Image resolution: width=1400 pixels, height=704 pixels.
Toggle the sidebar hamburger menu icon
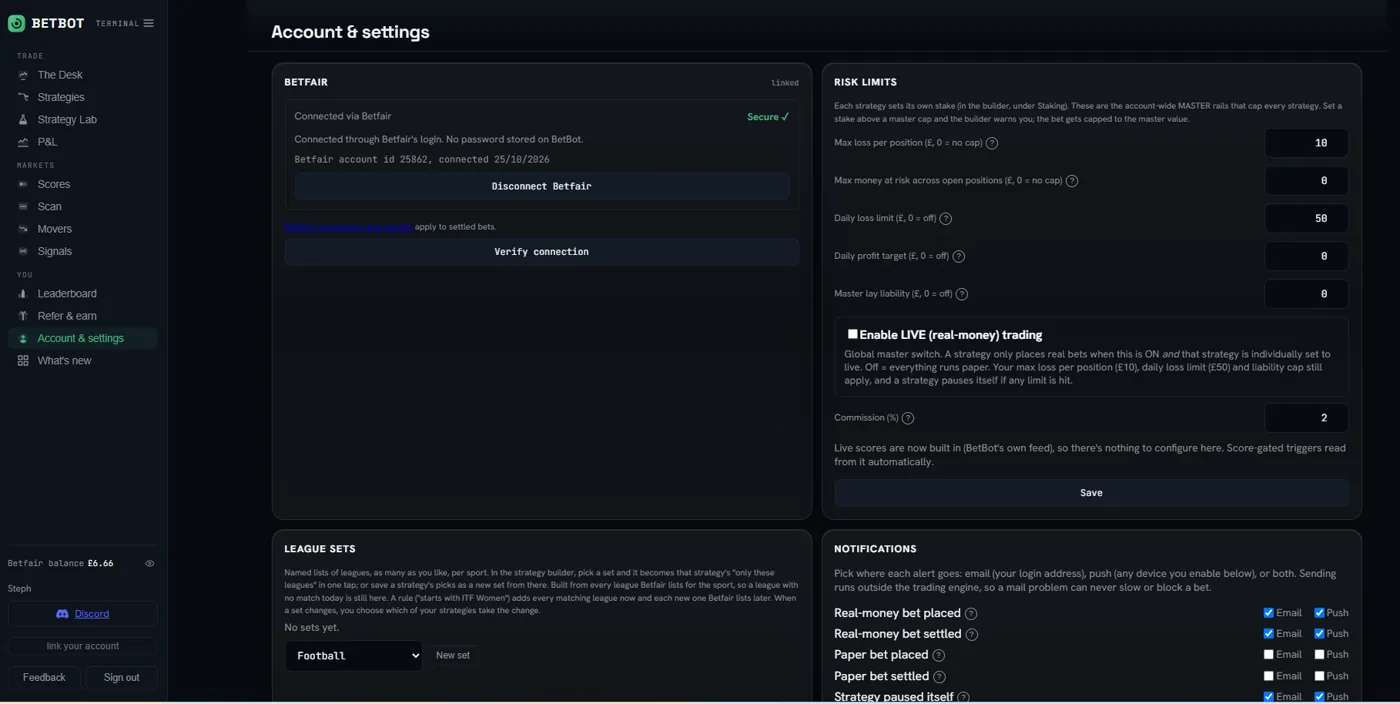pos(148,23)
